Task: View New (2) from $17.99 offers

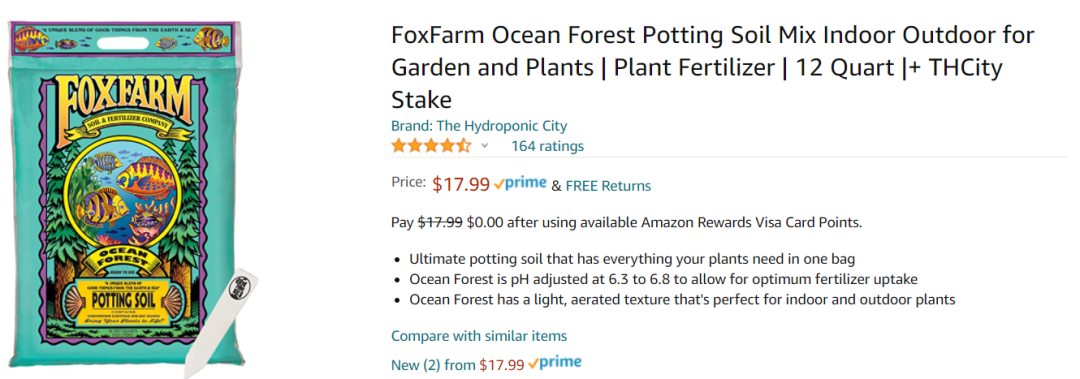Action: 457,365
